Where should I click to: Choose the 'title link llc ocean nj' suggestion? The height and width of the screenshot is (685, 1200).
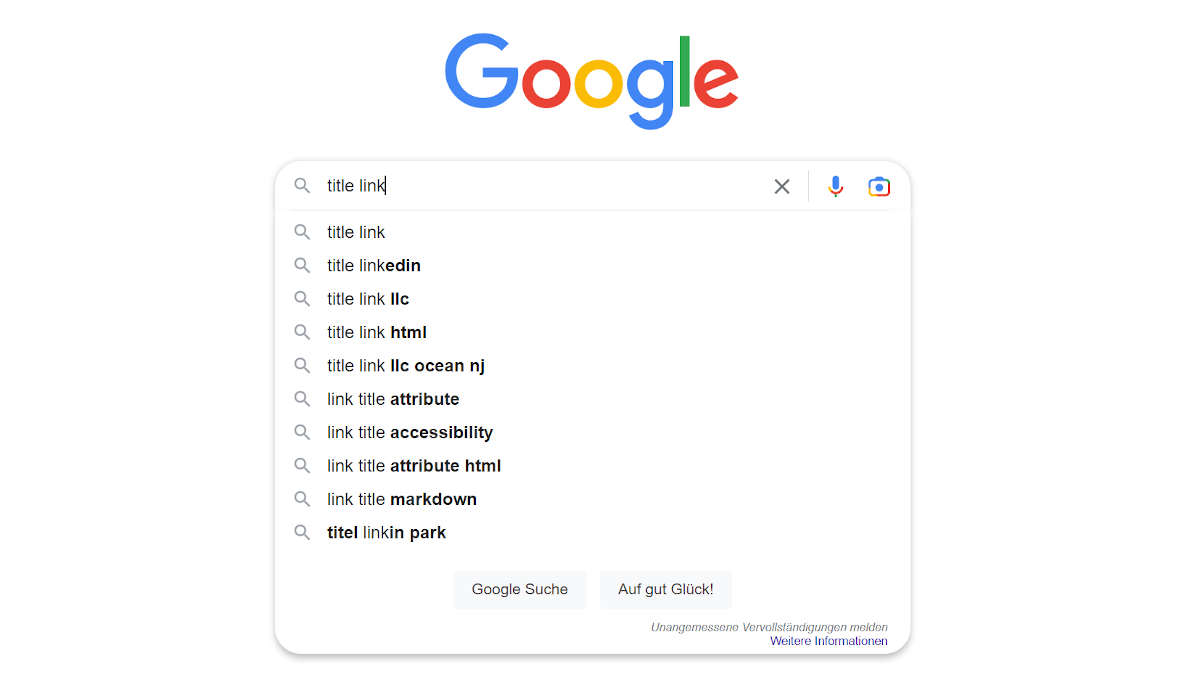(x=405, y=365)
